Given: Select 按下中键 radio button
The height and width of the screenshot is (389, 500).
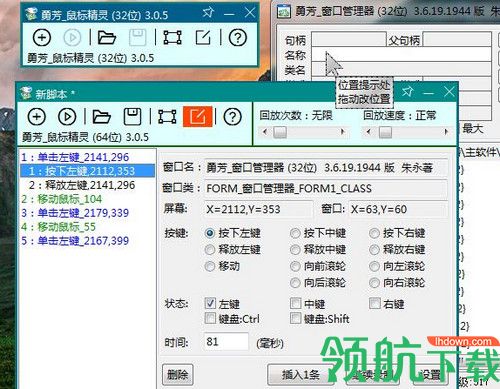Looking at the screenshot, I should click(x=295, y=233).
